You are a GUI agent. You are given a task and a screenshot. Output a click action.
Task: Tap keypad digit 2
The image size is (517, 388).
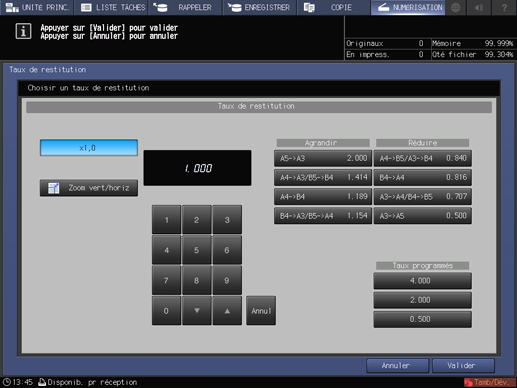point(197,220)
